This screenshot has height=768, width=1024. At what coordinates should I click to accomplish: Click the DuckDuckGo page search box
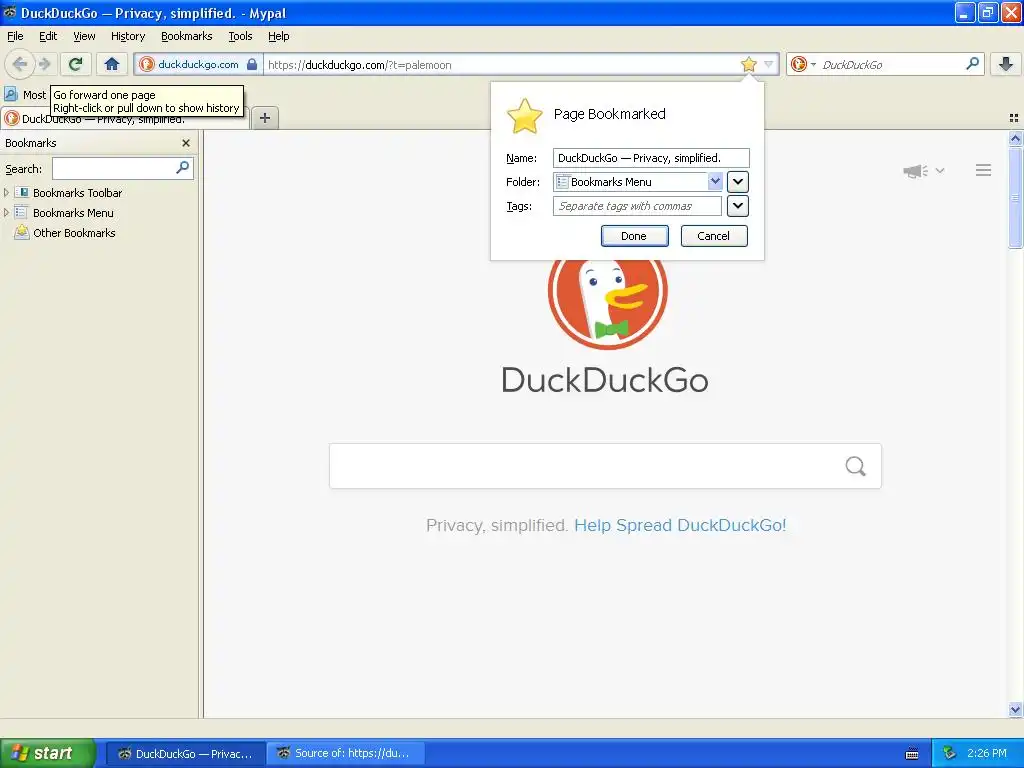[x=605, y=466]
